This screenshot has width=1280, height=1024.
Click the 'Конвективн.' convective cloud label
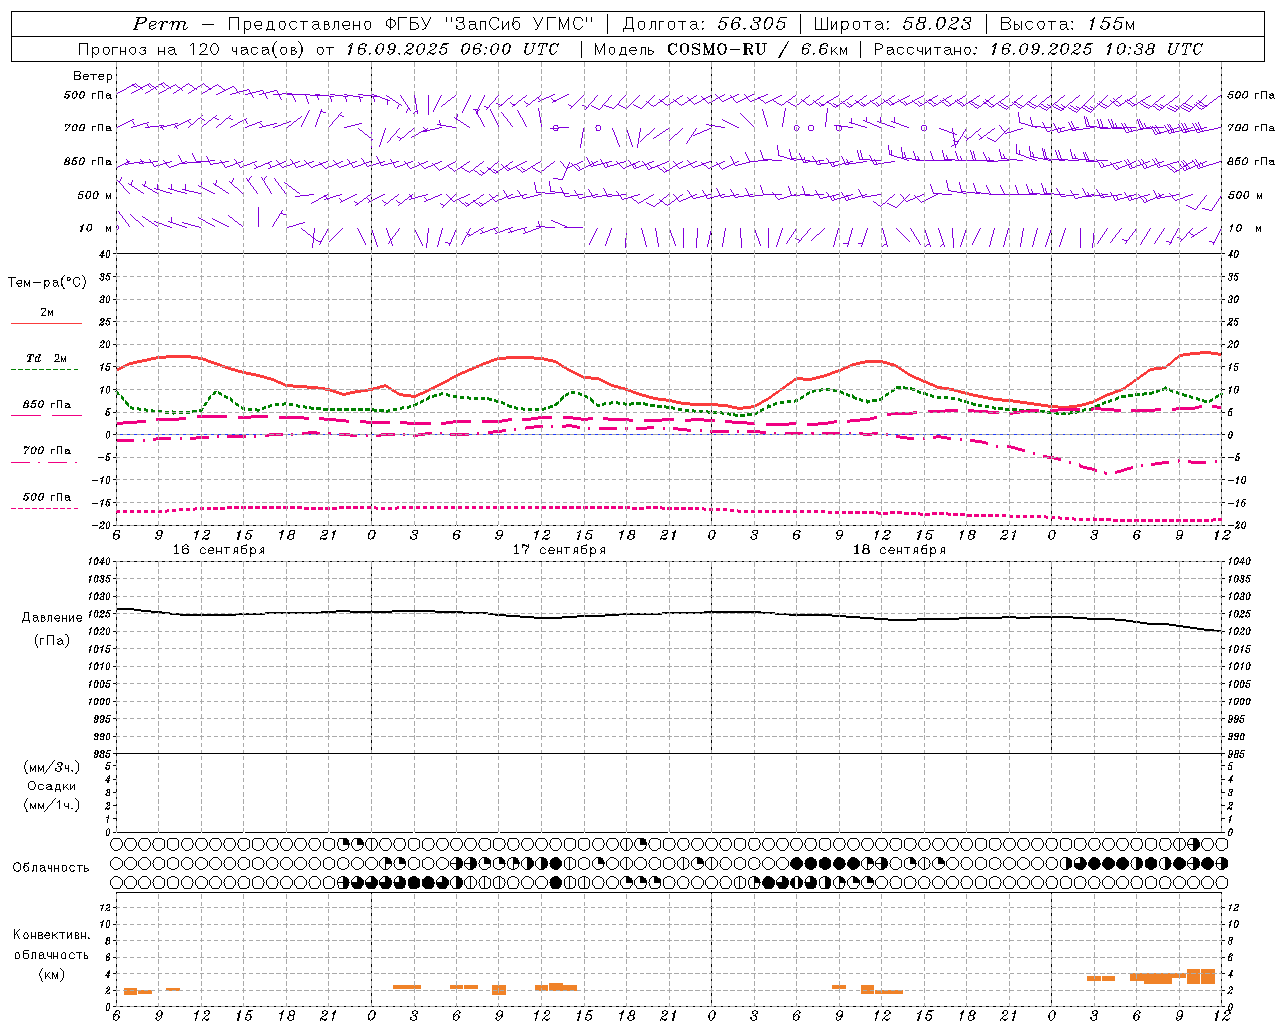coord(51,935)
